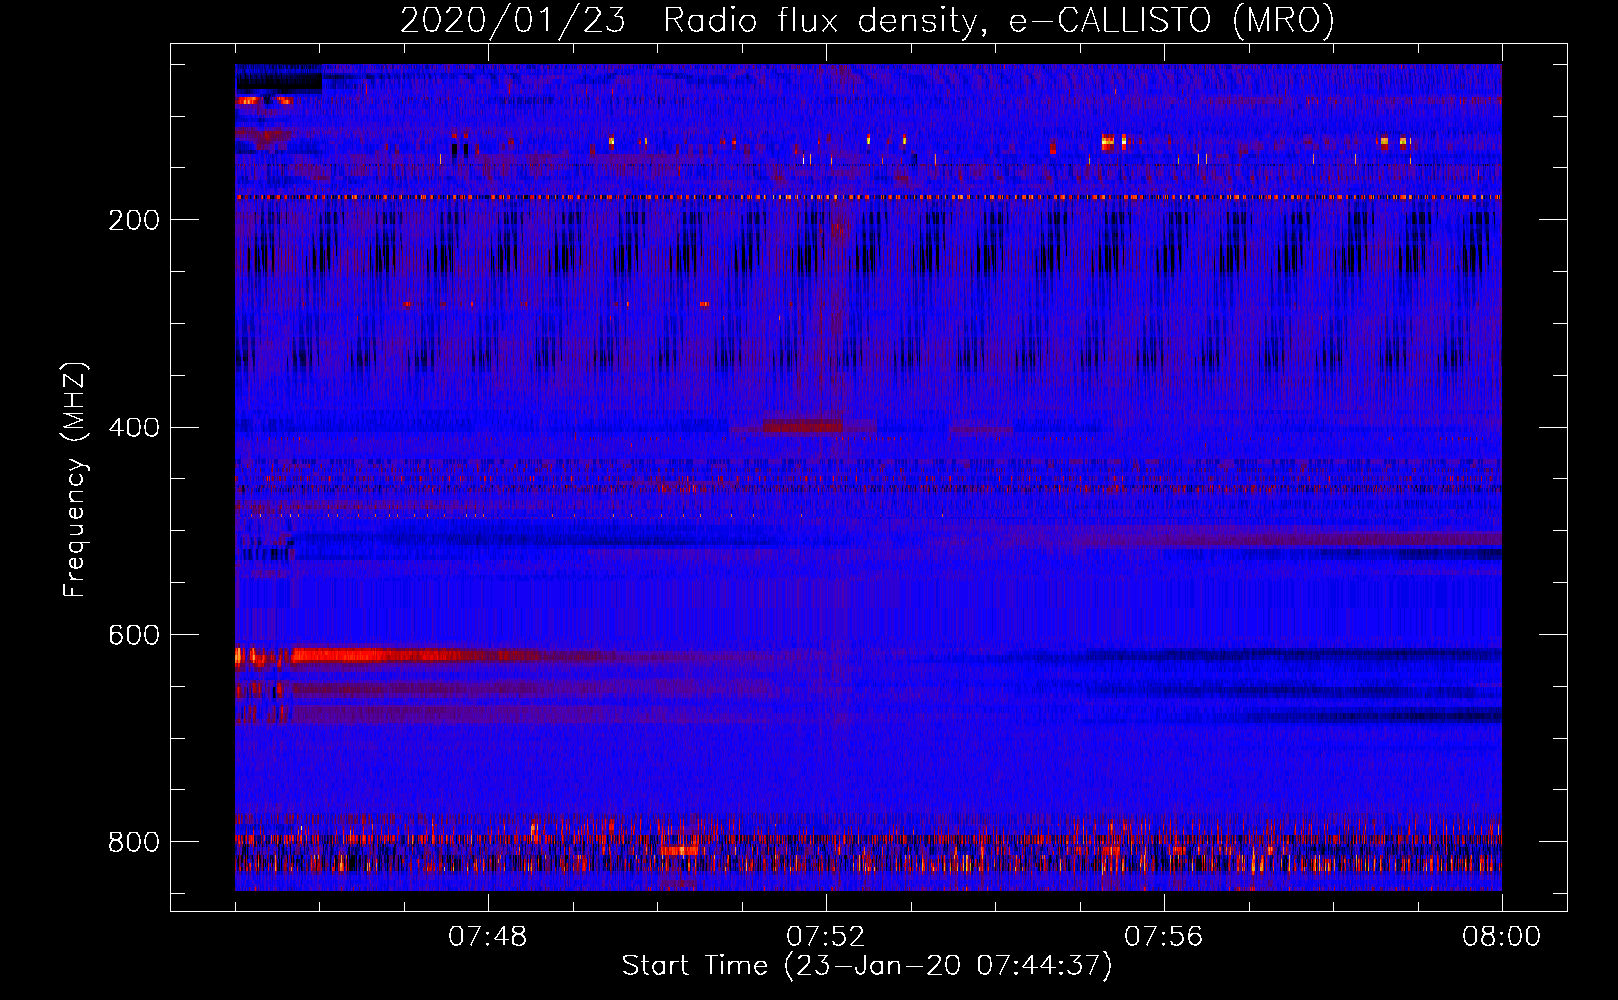Click the dotted interference line just below 200 MHz

click(x=868, y=197)
